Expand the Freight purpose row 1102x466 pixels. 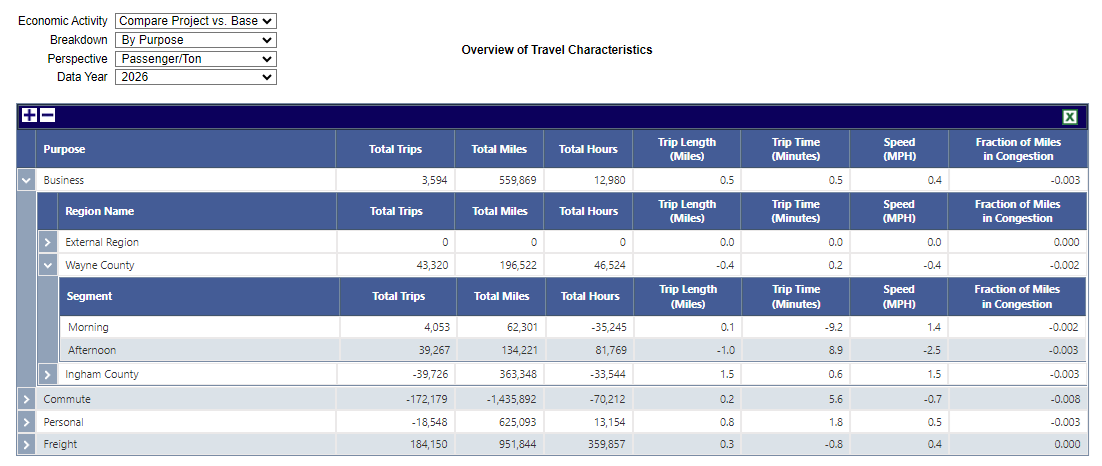click(27, 444)
